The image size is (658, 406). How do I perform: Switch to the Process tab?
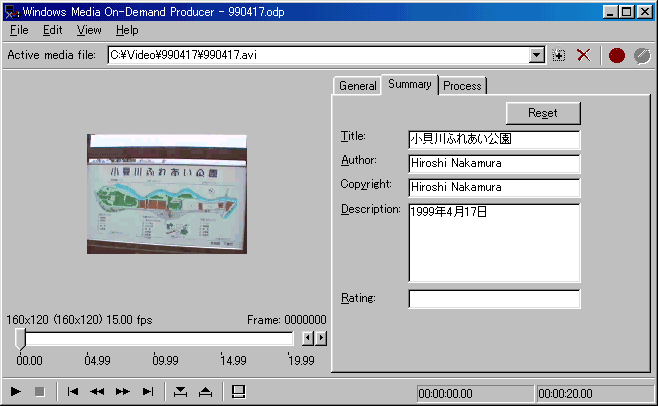[462, 86]
